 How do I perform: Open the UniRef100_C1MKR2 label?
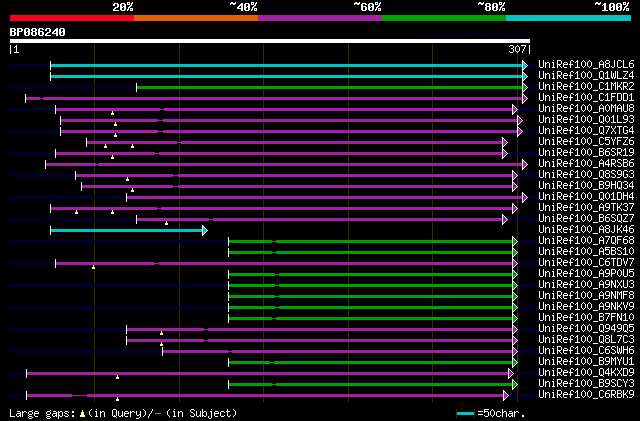click(x=586, y=86)
